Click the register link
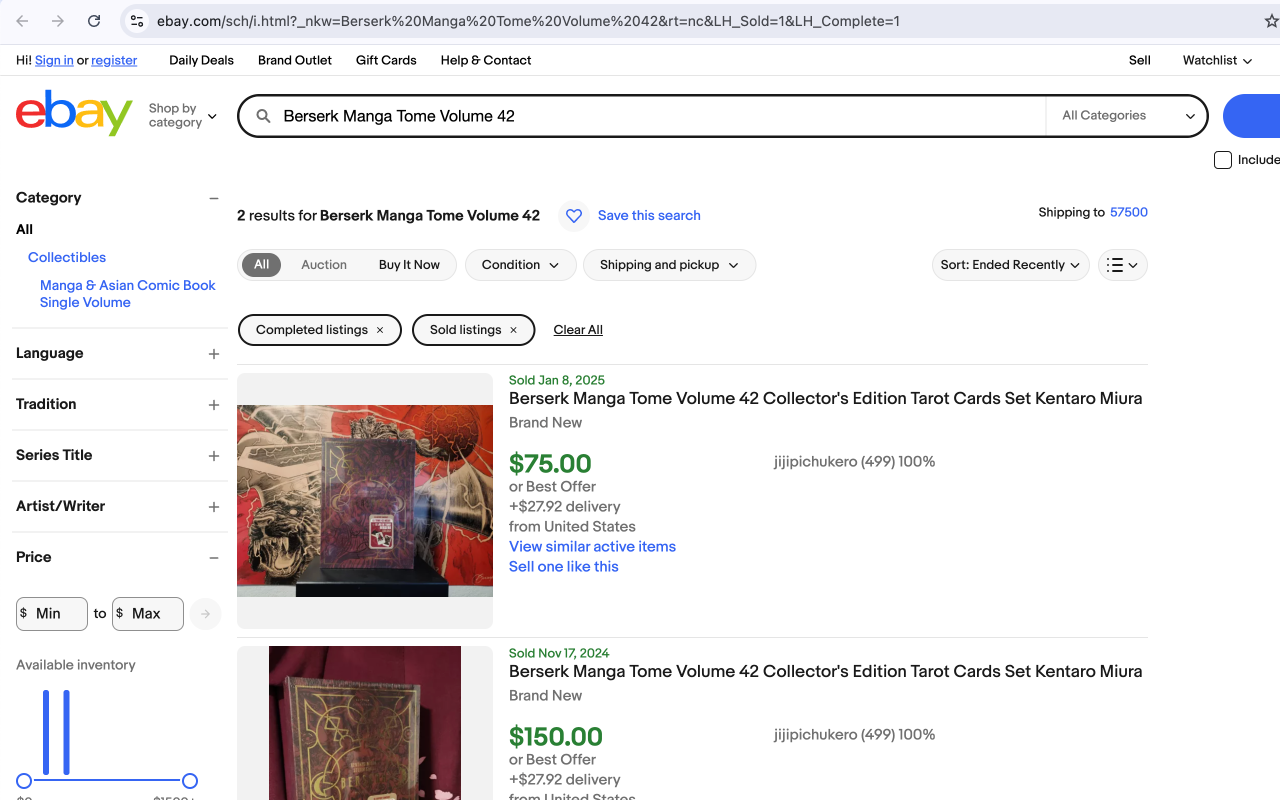This screenshot has height=800, width=1280. (114, 60)
